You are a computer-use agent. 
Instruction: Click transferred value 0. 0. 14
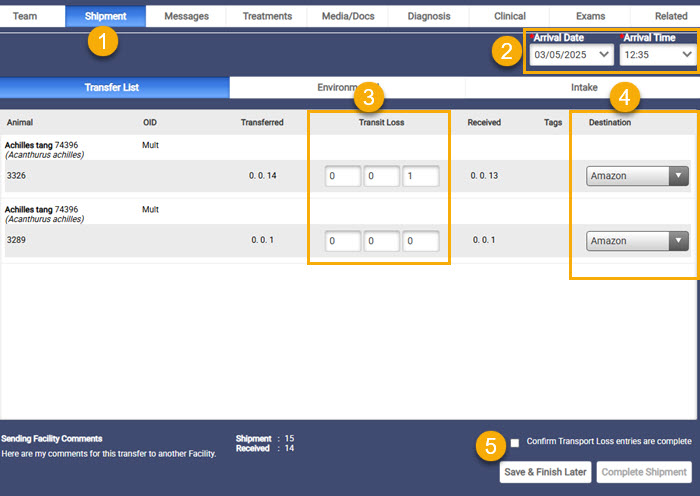(x=262, y=175)
